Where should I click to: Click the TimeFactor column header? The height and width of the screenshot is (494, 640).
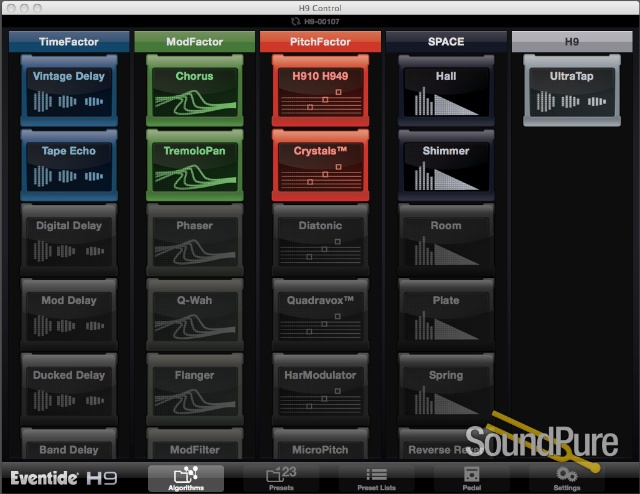click(68, 42)
